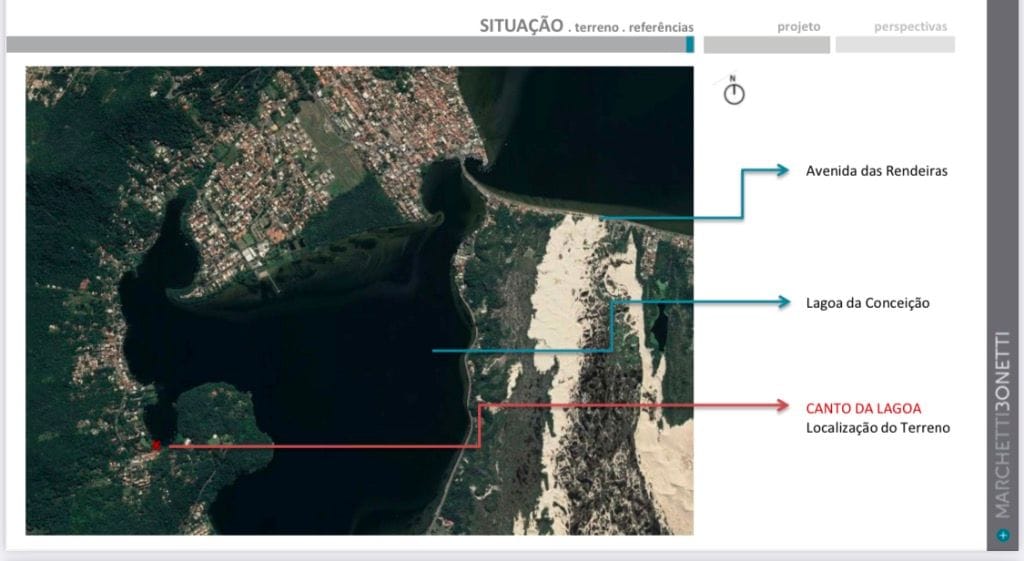This screenshot has width=1024, height=561.
Task: Select the Localização do Terreno caption
Action: (x=878, y=428)
